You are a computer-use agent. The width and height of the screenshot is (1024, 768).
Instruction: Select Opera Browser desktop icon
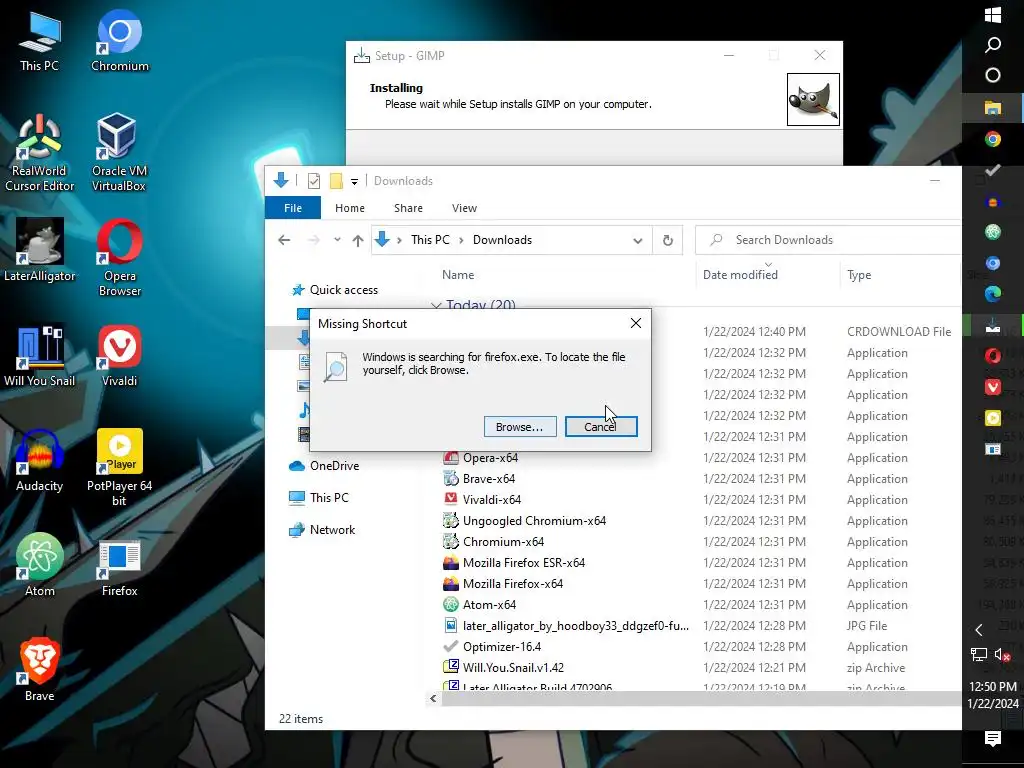(x=120, y=259)
